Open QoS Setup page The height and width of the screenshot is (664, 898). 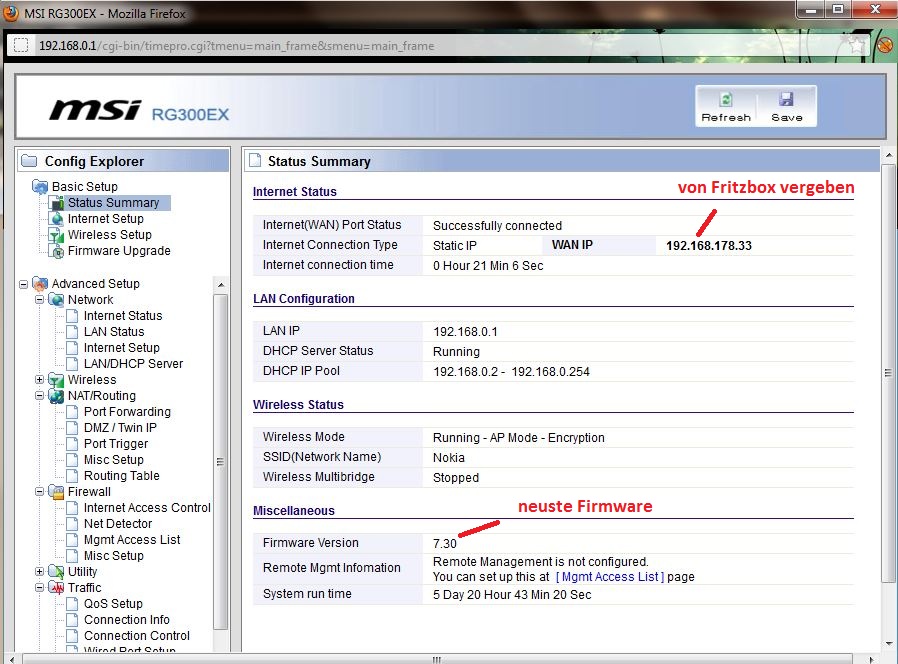pos(113,604)
